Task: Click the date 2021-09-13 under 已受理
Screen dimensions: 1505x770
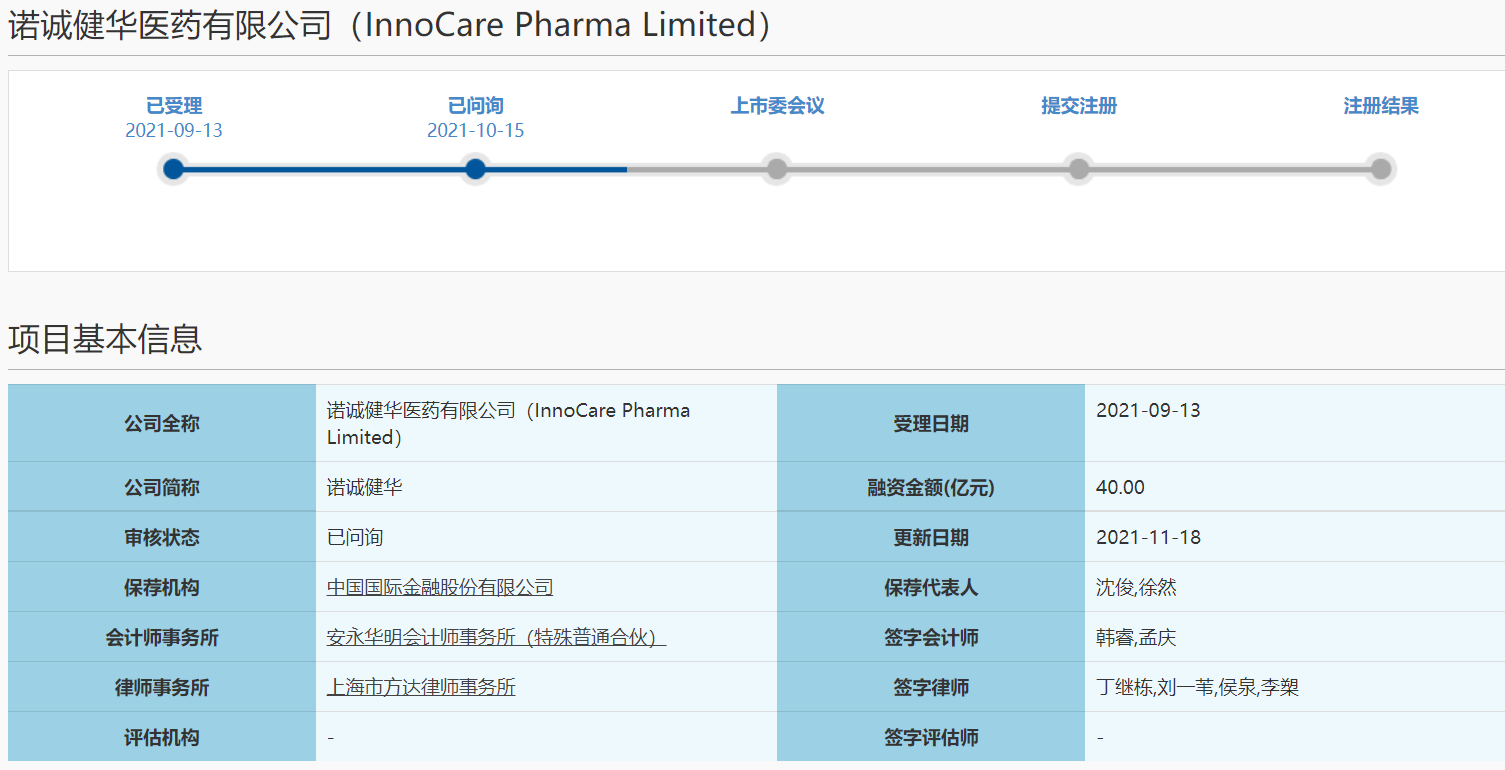Action: 174,131
